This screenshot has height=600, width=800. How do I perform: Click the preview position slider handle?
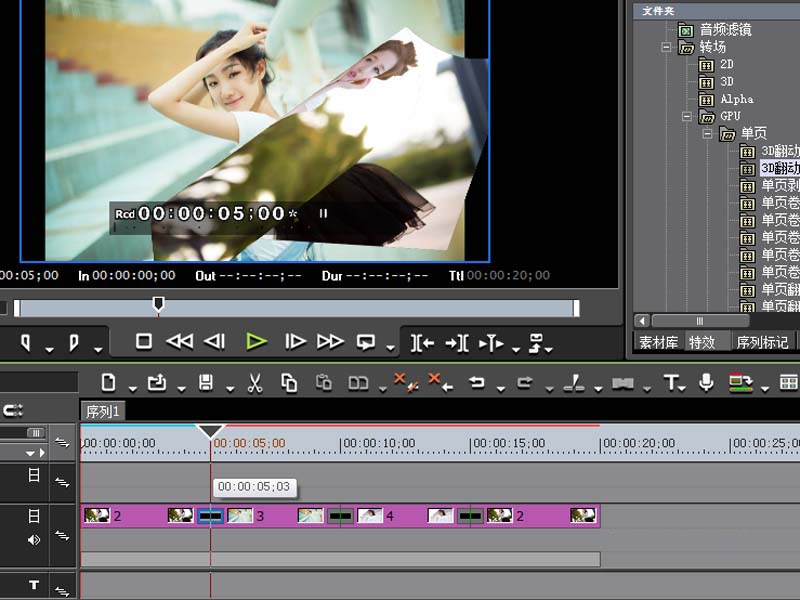pos(159,305)
